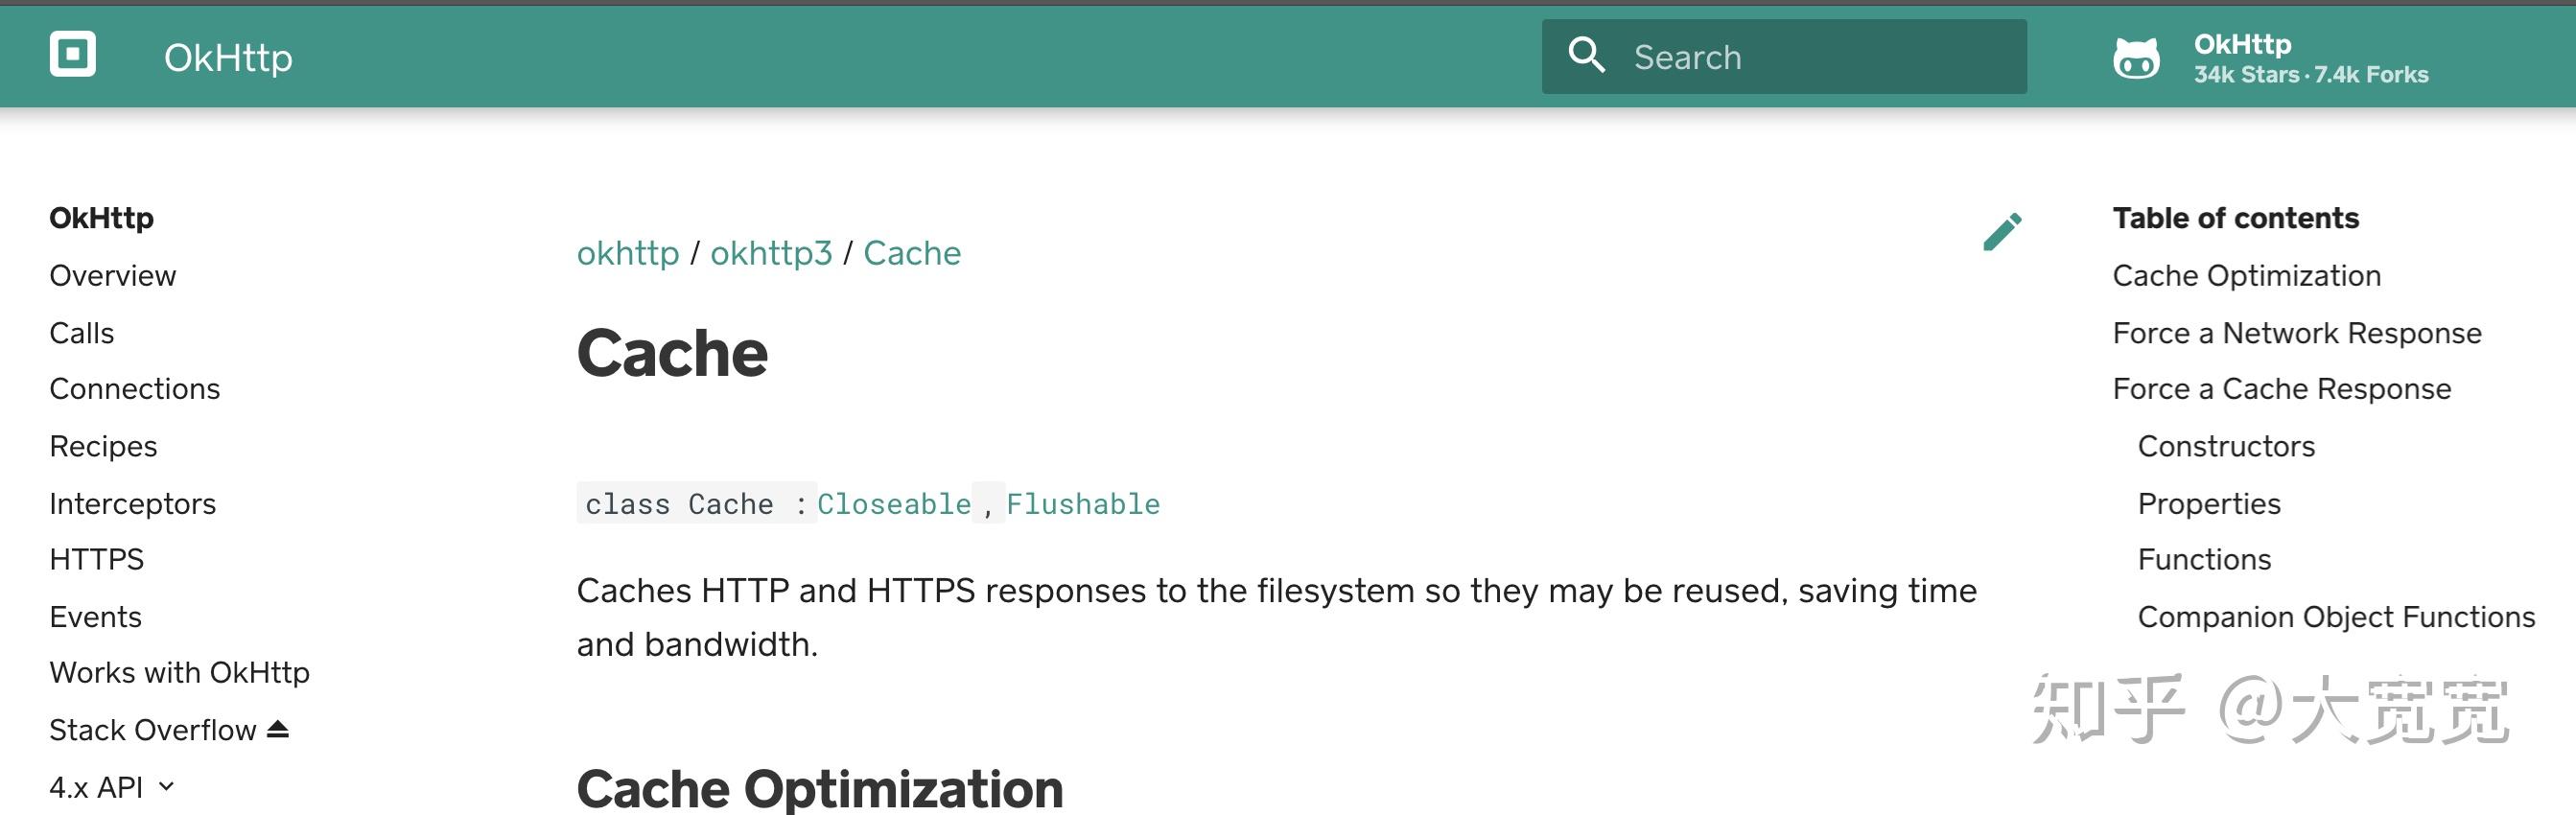Open Works with OkHttp page

click(179, 672)
